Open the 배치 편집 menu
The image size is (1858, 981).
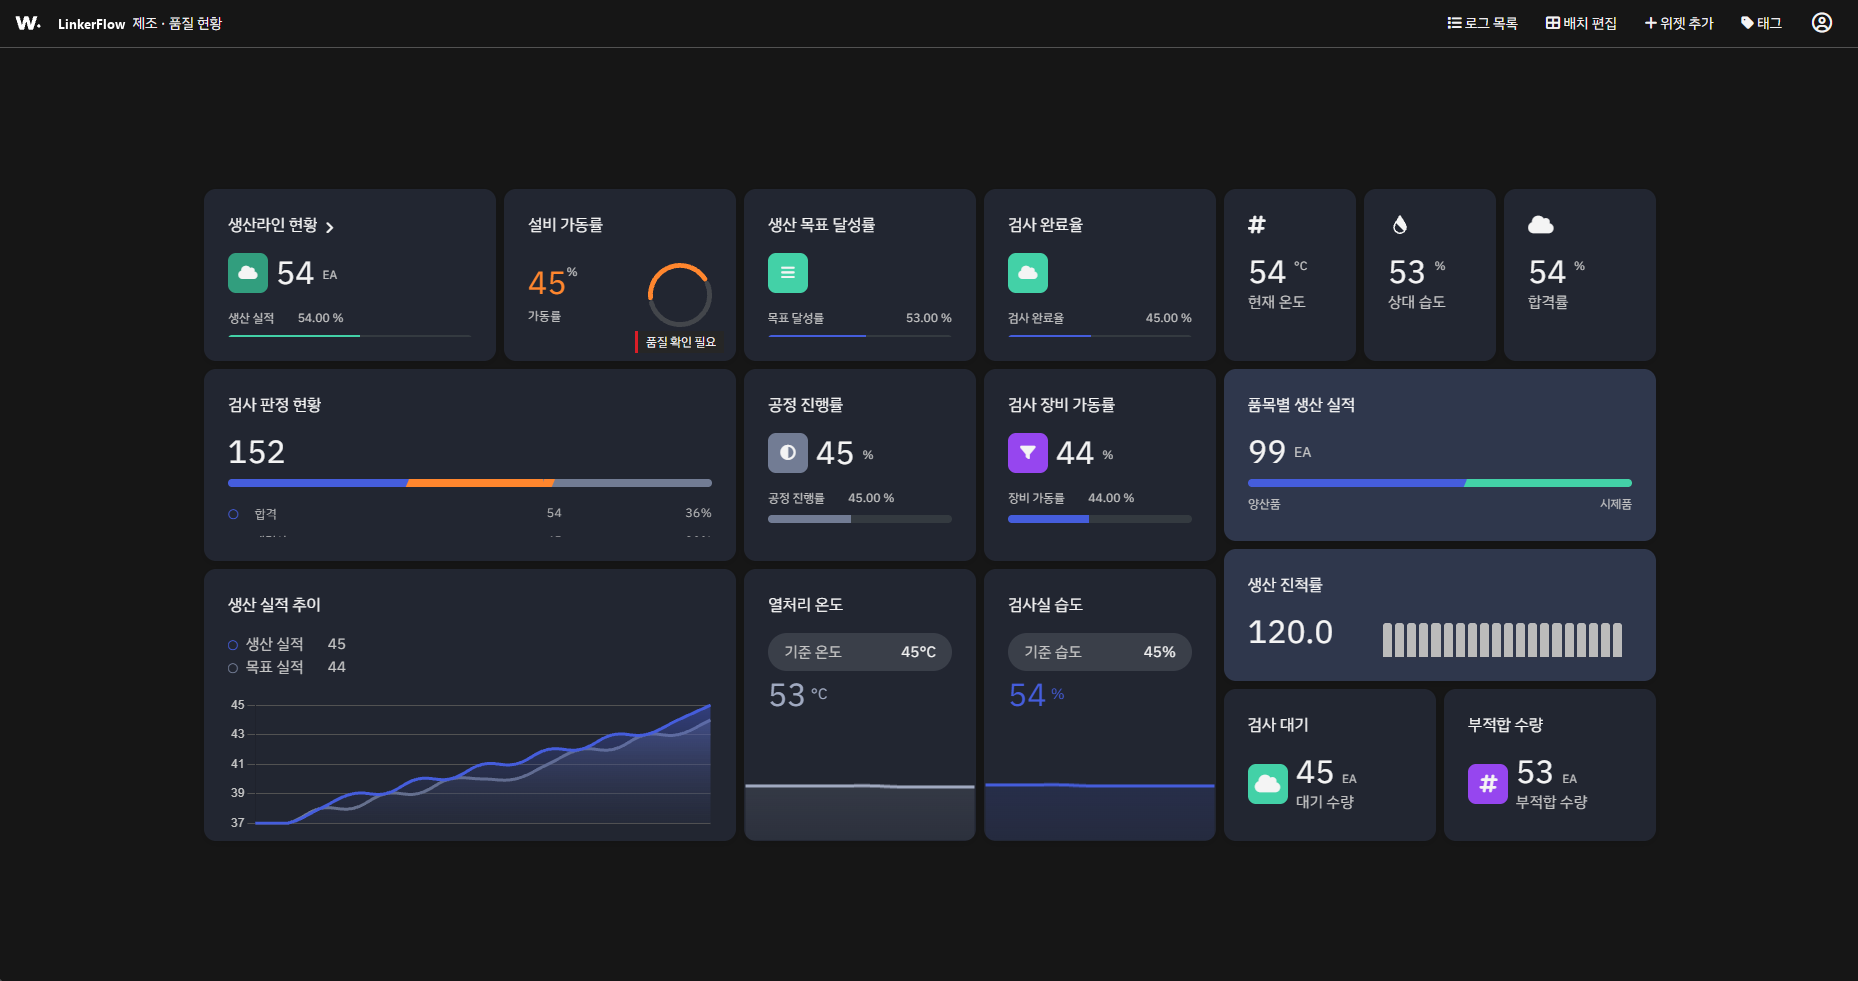pyautogui.click(x=1581, y=23)
